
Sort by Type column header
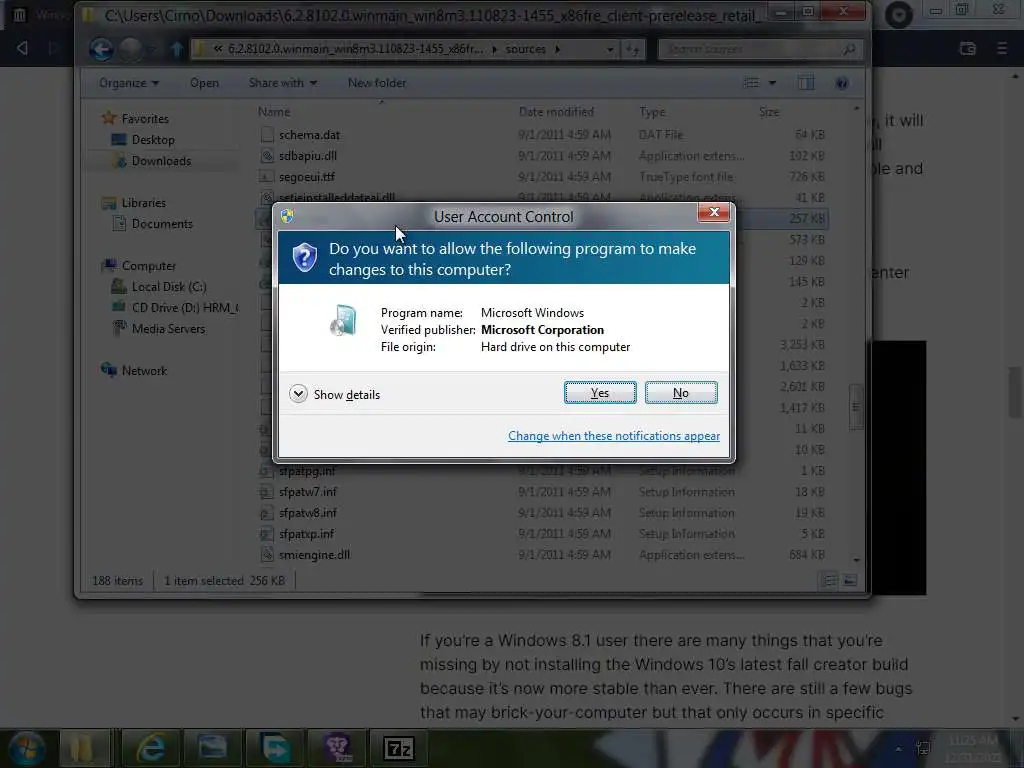(x=652, y=112)
